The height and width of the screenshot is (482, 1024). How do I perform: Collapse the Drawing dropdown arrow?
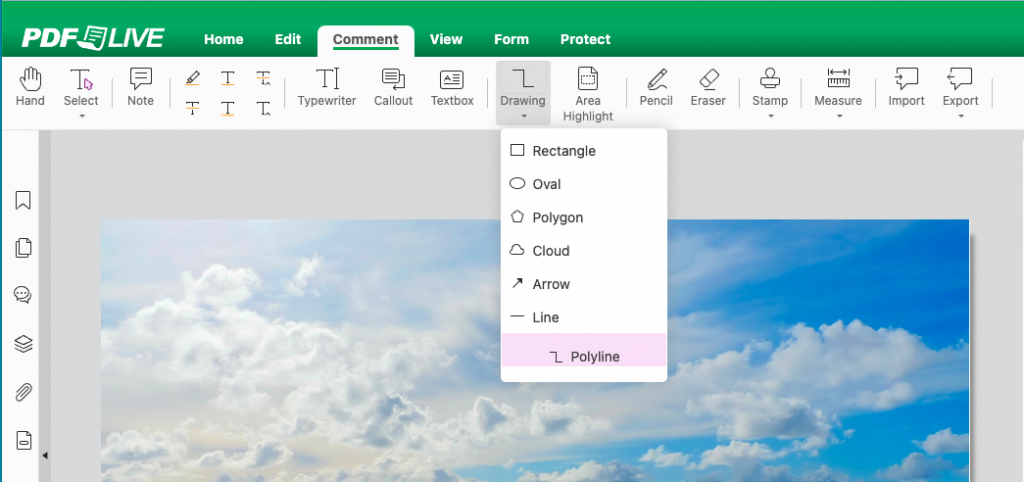tap(523, 116)
